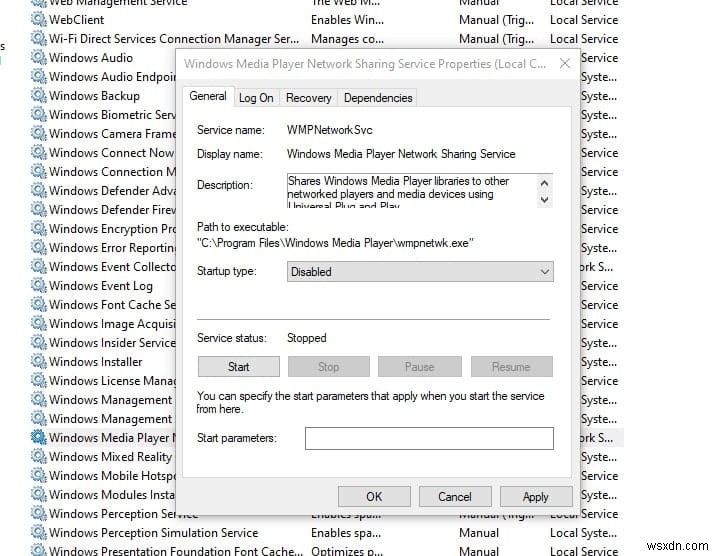Close the service properties dialog
Viewport: 720px width, 556px height.
pos(565,63)
